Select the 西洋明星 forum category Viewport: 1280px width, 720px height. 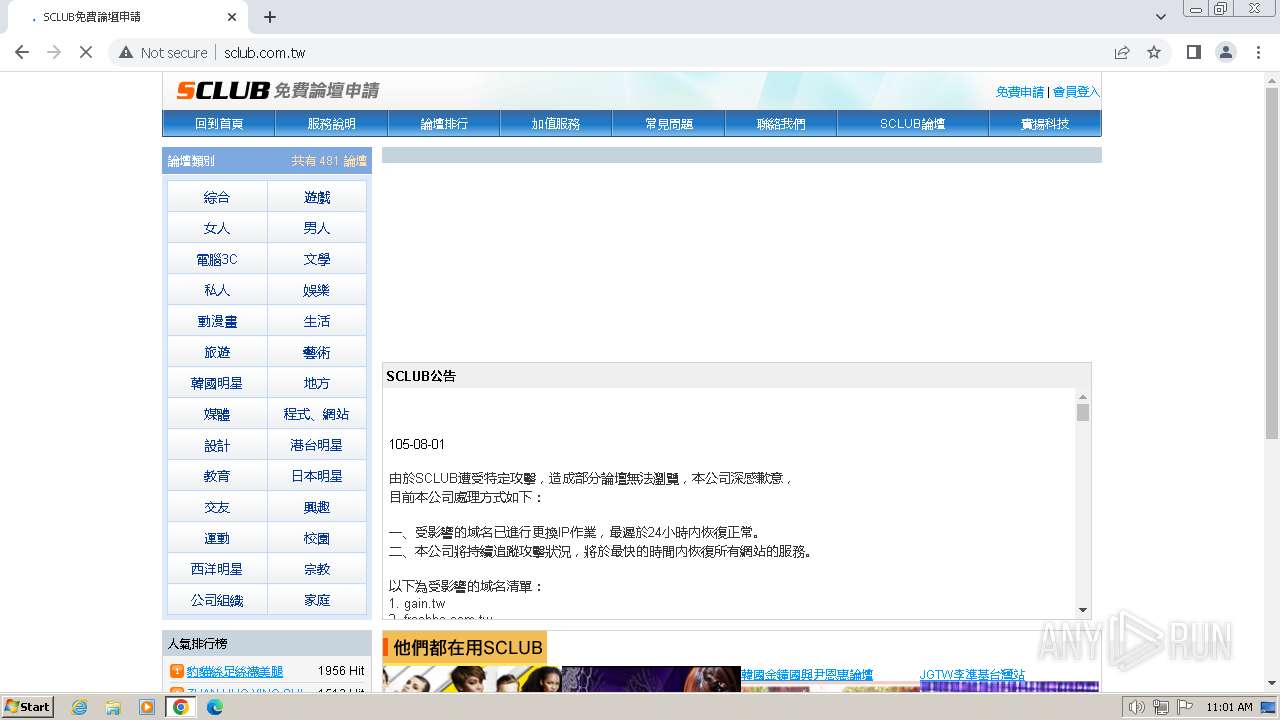click(217, 569)
